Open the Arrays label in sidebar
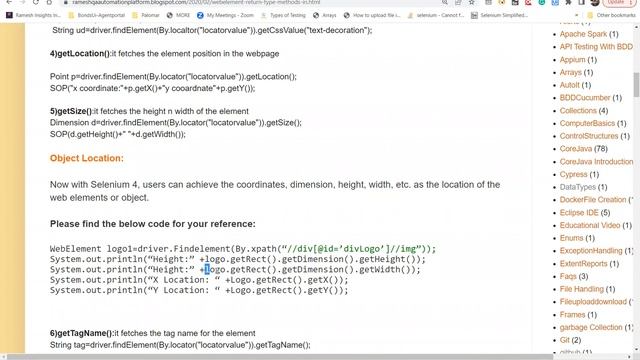 click(x=570, y=72)
